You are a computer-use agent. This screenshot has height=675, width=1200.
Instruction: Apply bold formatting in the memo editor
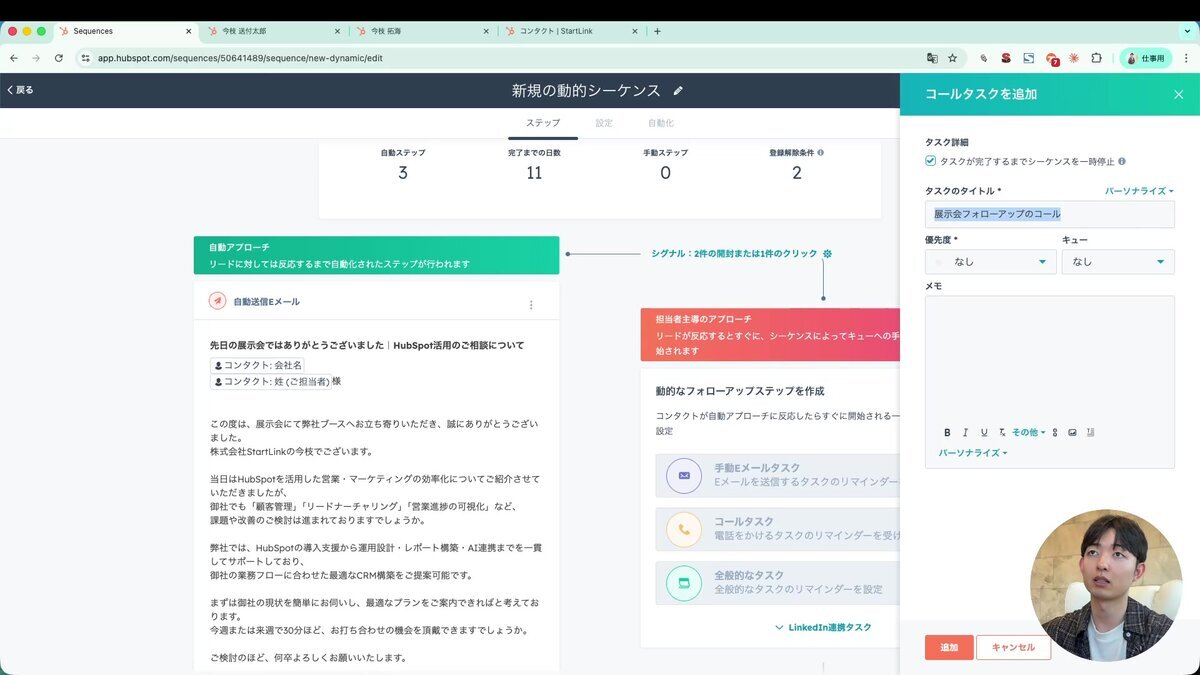click(x=947, y=432)
